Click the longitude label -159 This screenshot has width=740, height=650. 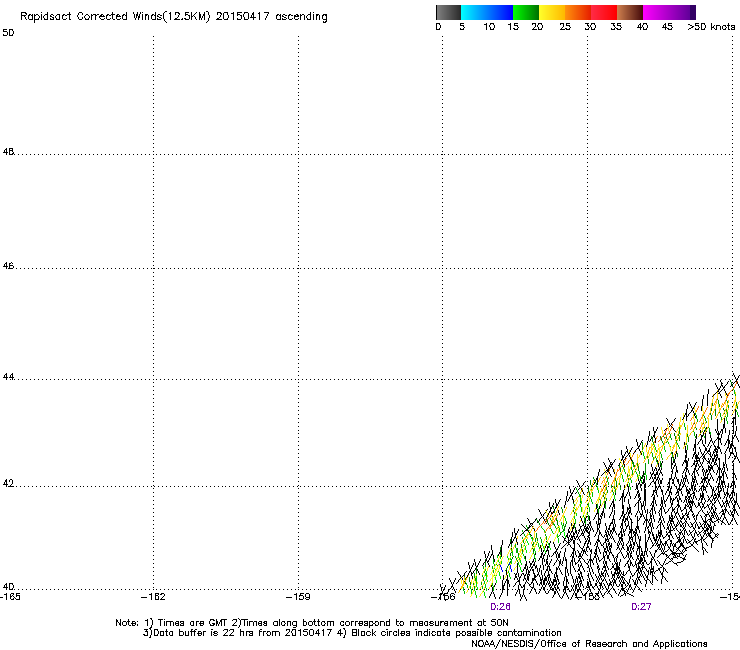coord(298,597)
